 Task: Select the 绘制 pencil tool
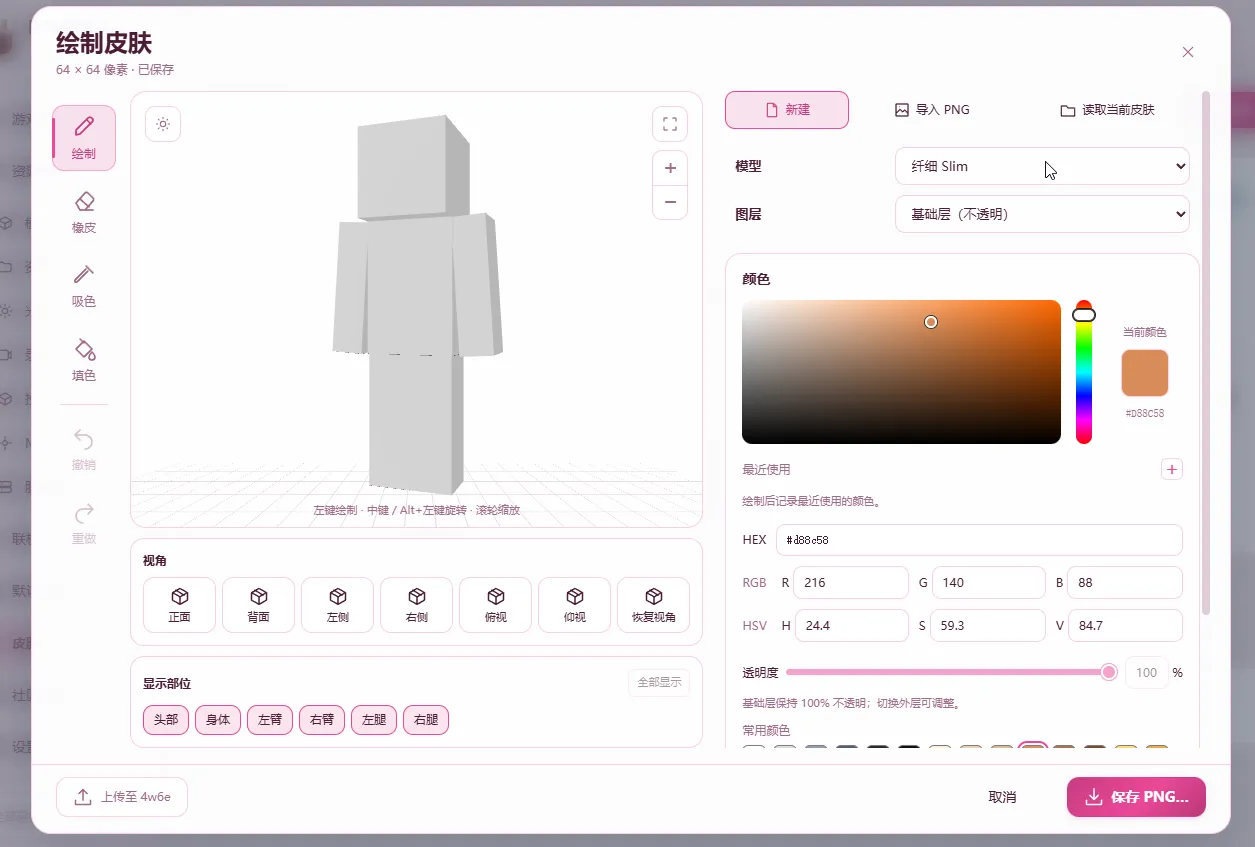(x=84, y=138)
